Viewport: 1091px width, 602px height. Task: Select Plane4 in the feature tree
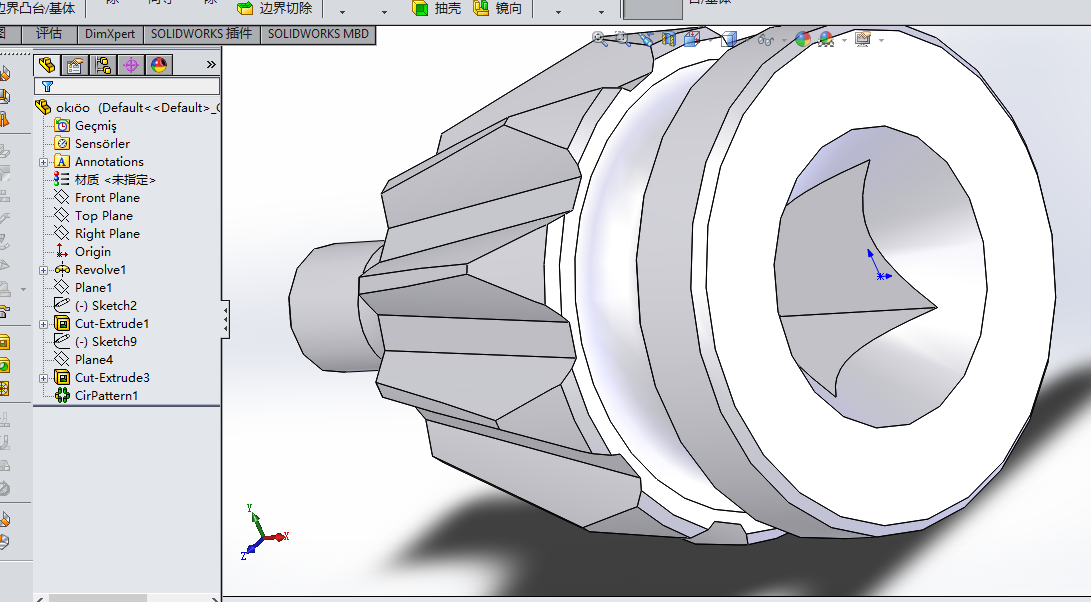84,360
